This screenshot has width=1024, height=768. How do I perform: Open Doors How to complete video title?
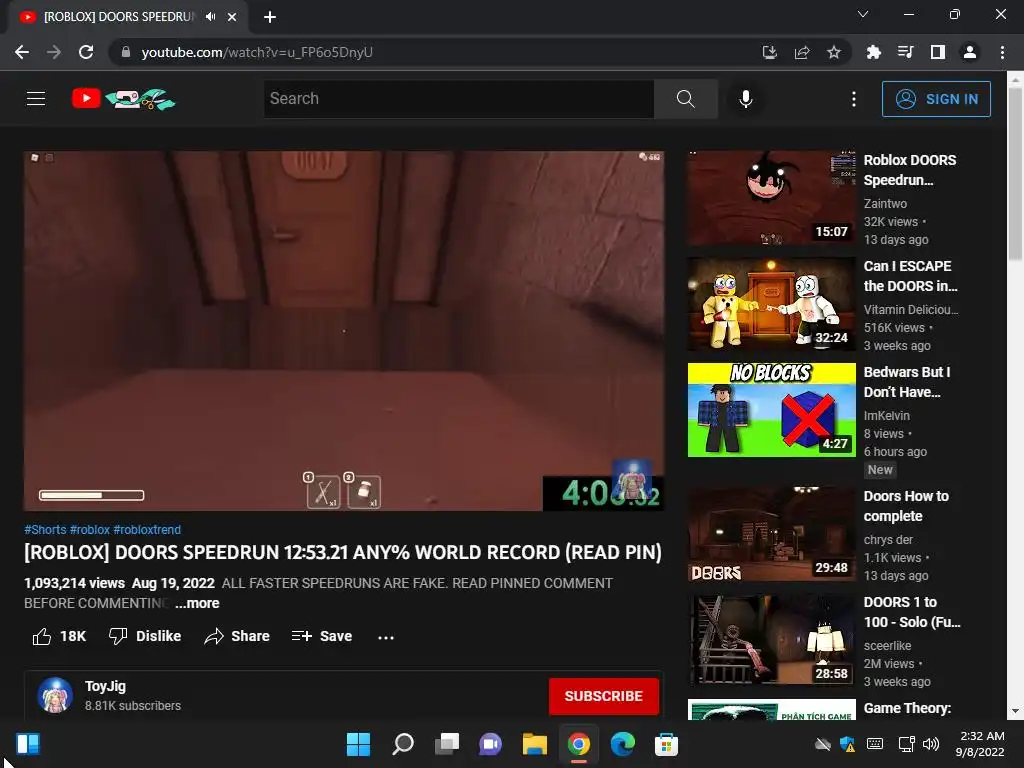coord(906,506)
